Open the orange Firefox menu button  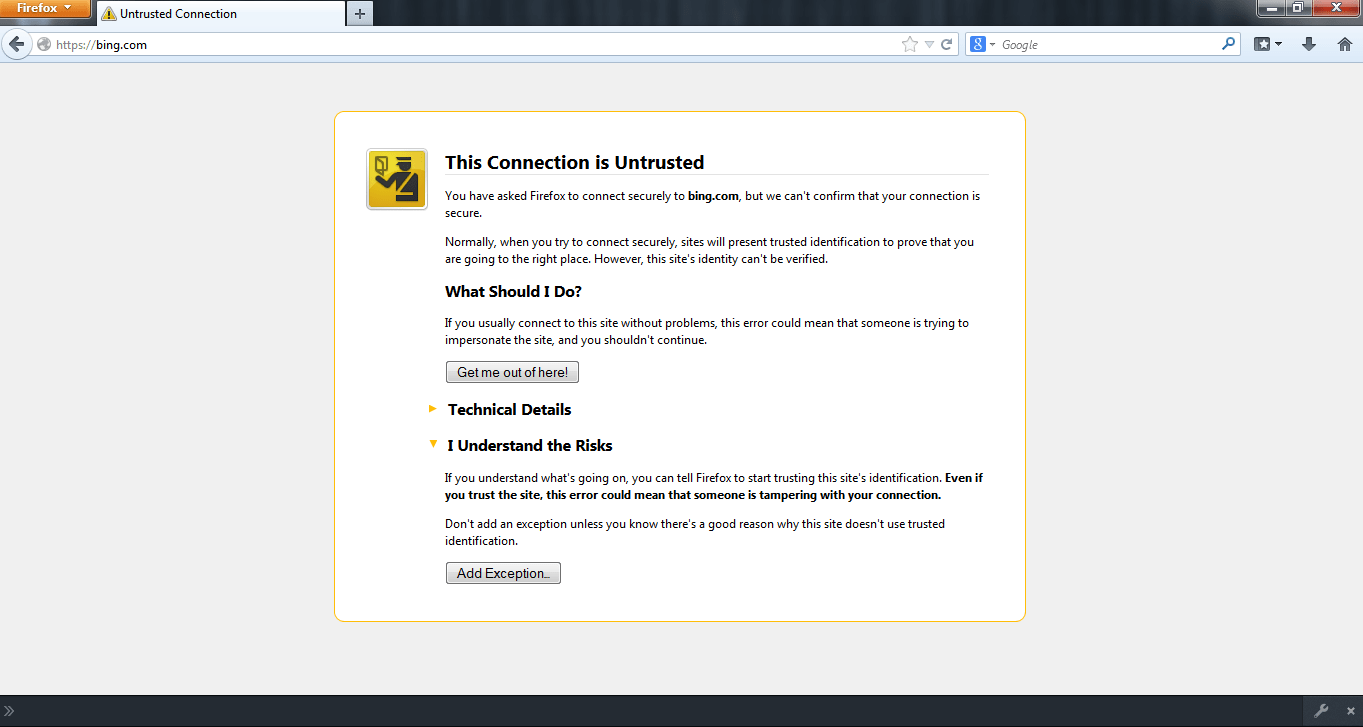[x=45, y=8]
